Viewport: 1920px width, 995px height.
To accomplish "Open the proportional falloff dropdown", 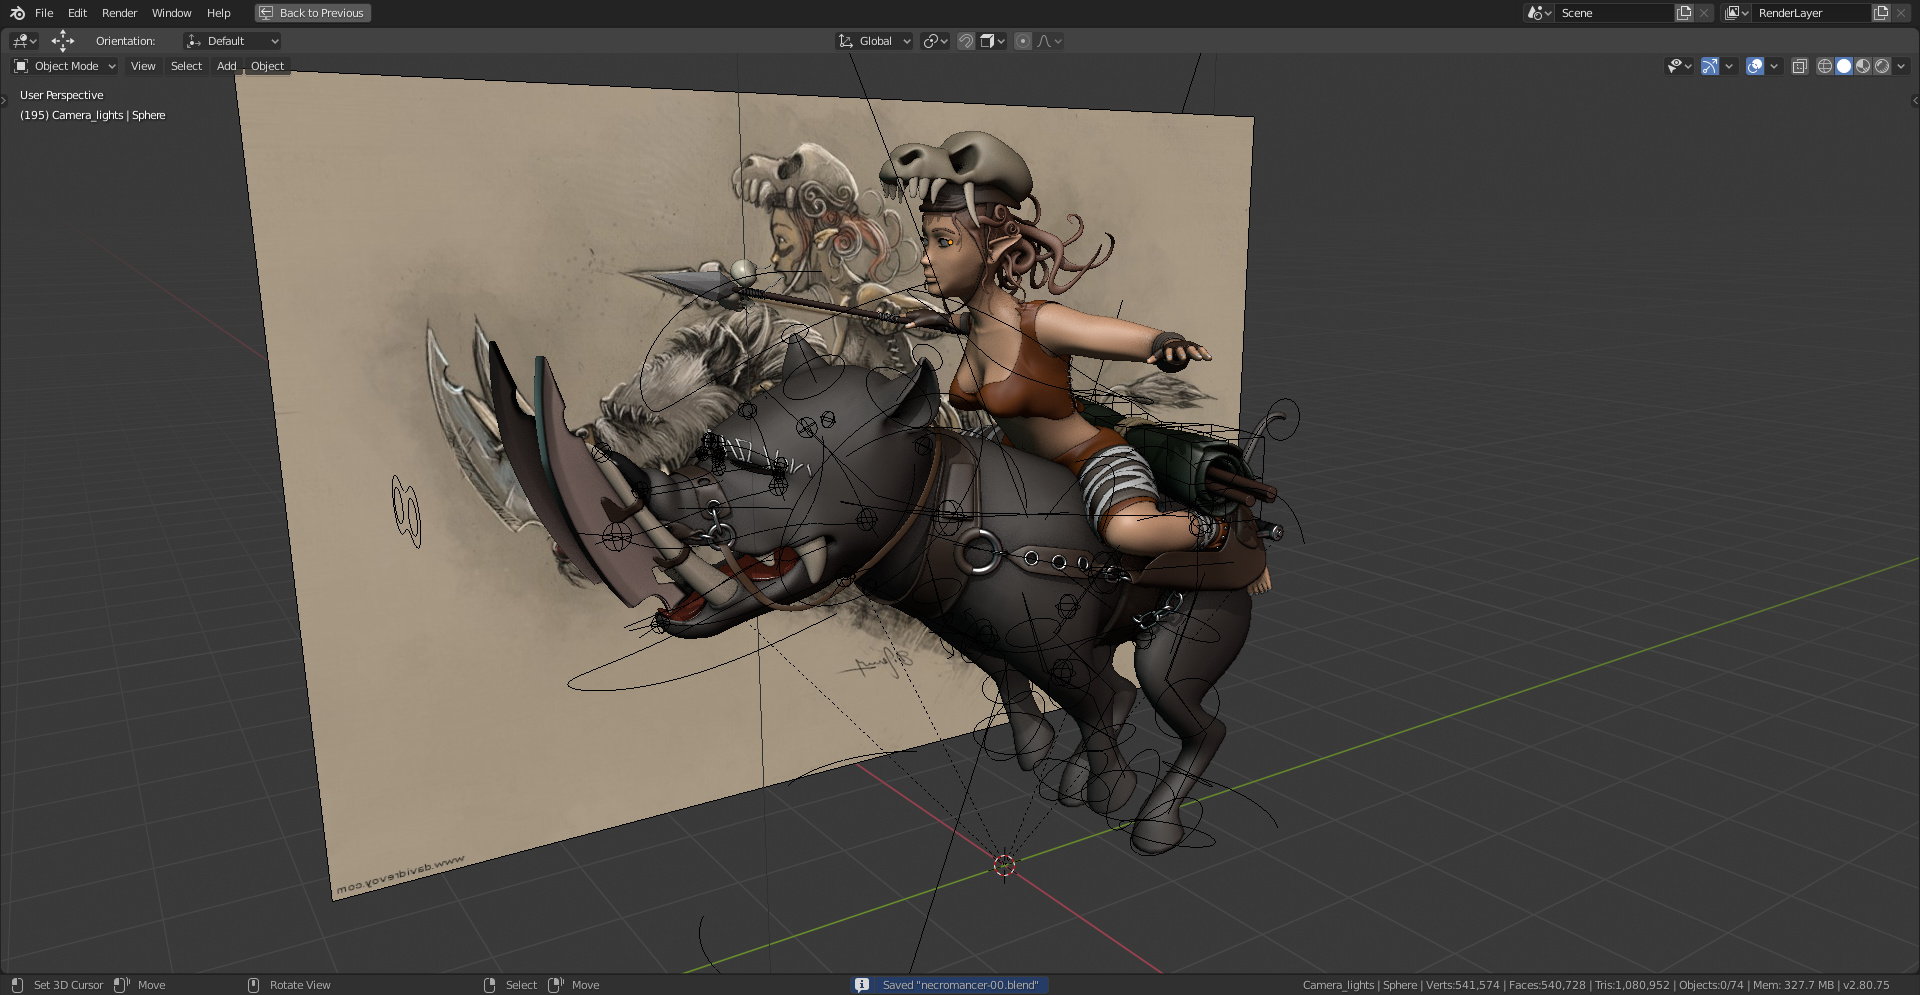I will 1049,41.
